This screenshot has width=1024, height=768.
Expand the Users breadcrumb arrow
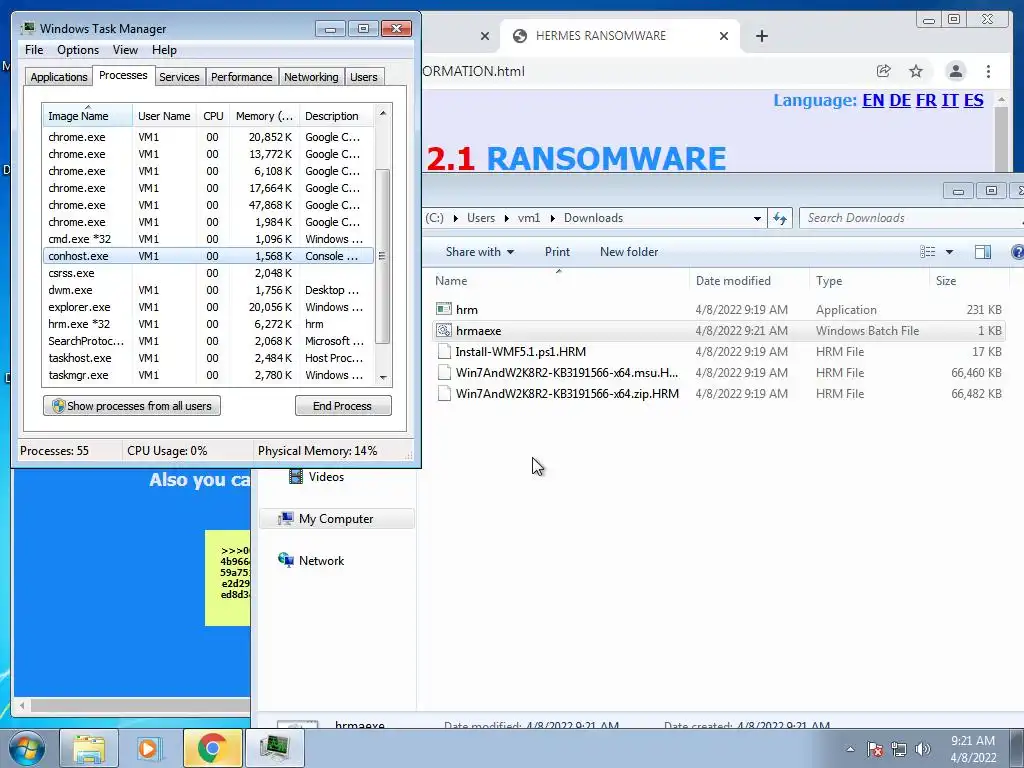507,218
